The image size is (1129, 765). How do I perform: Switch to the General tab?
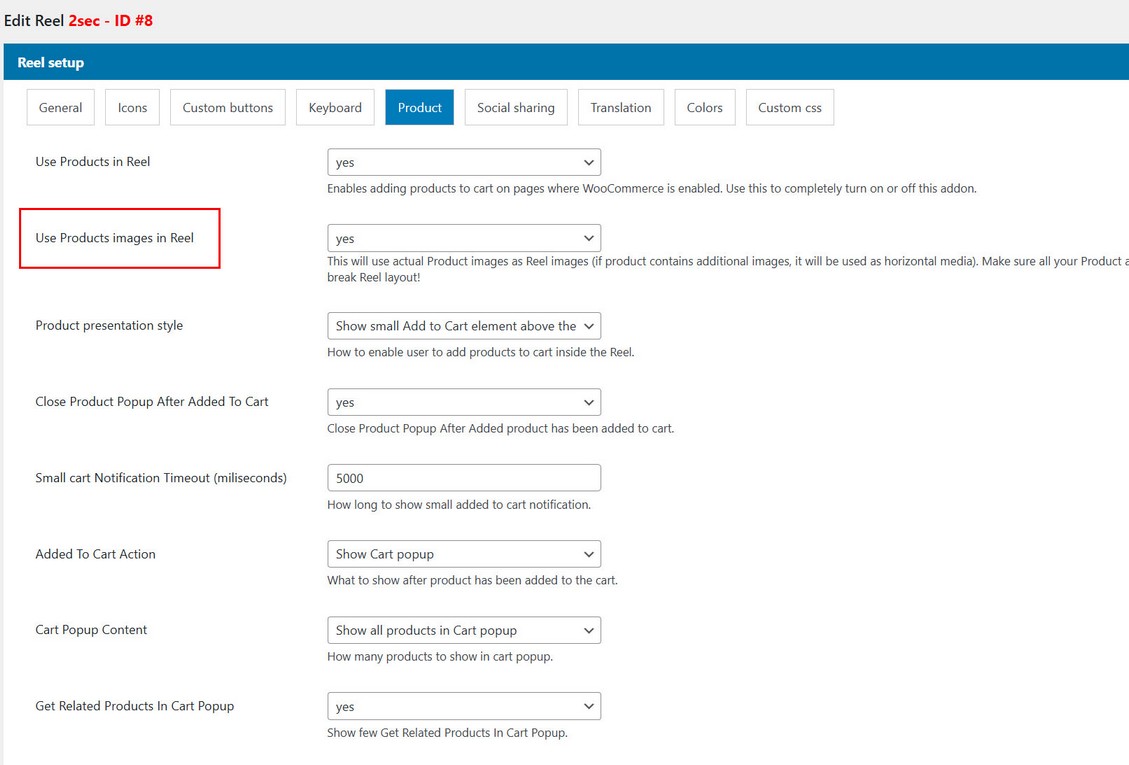pos(60,108)
